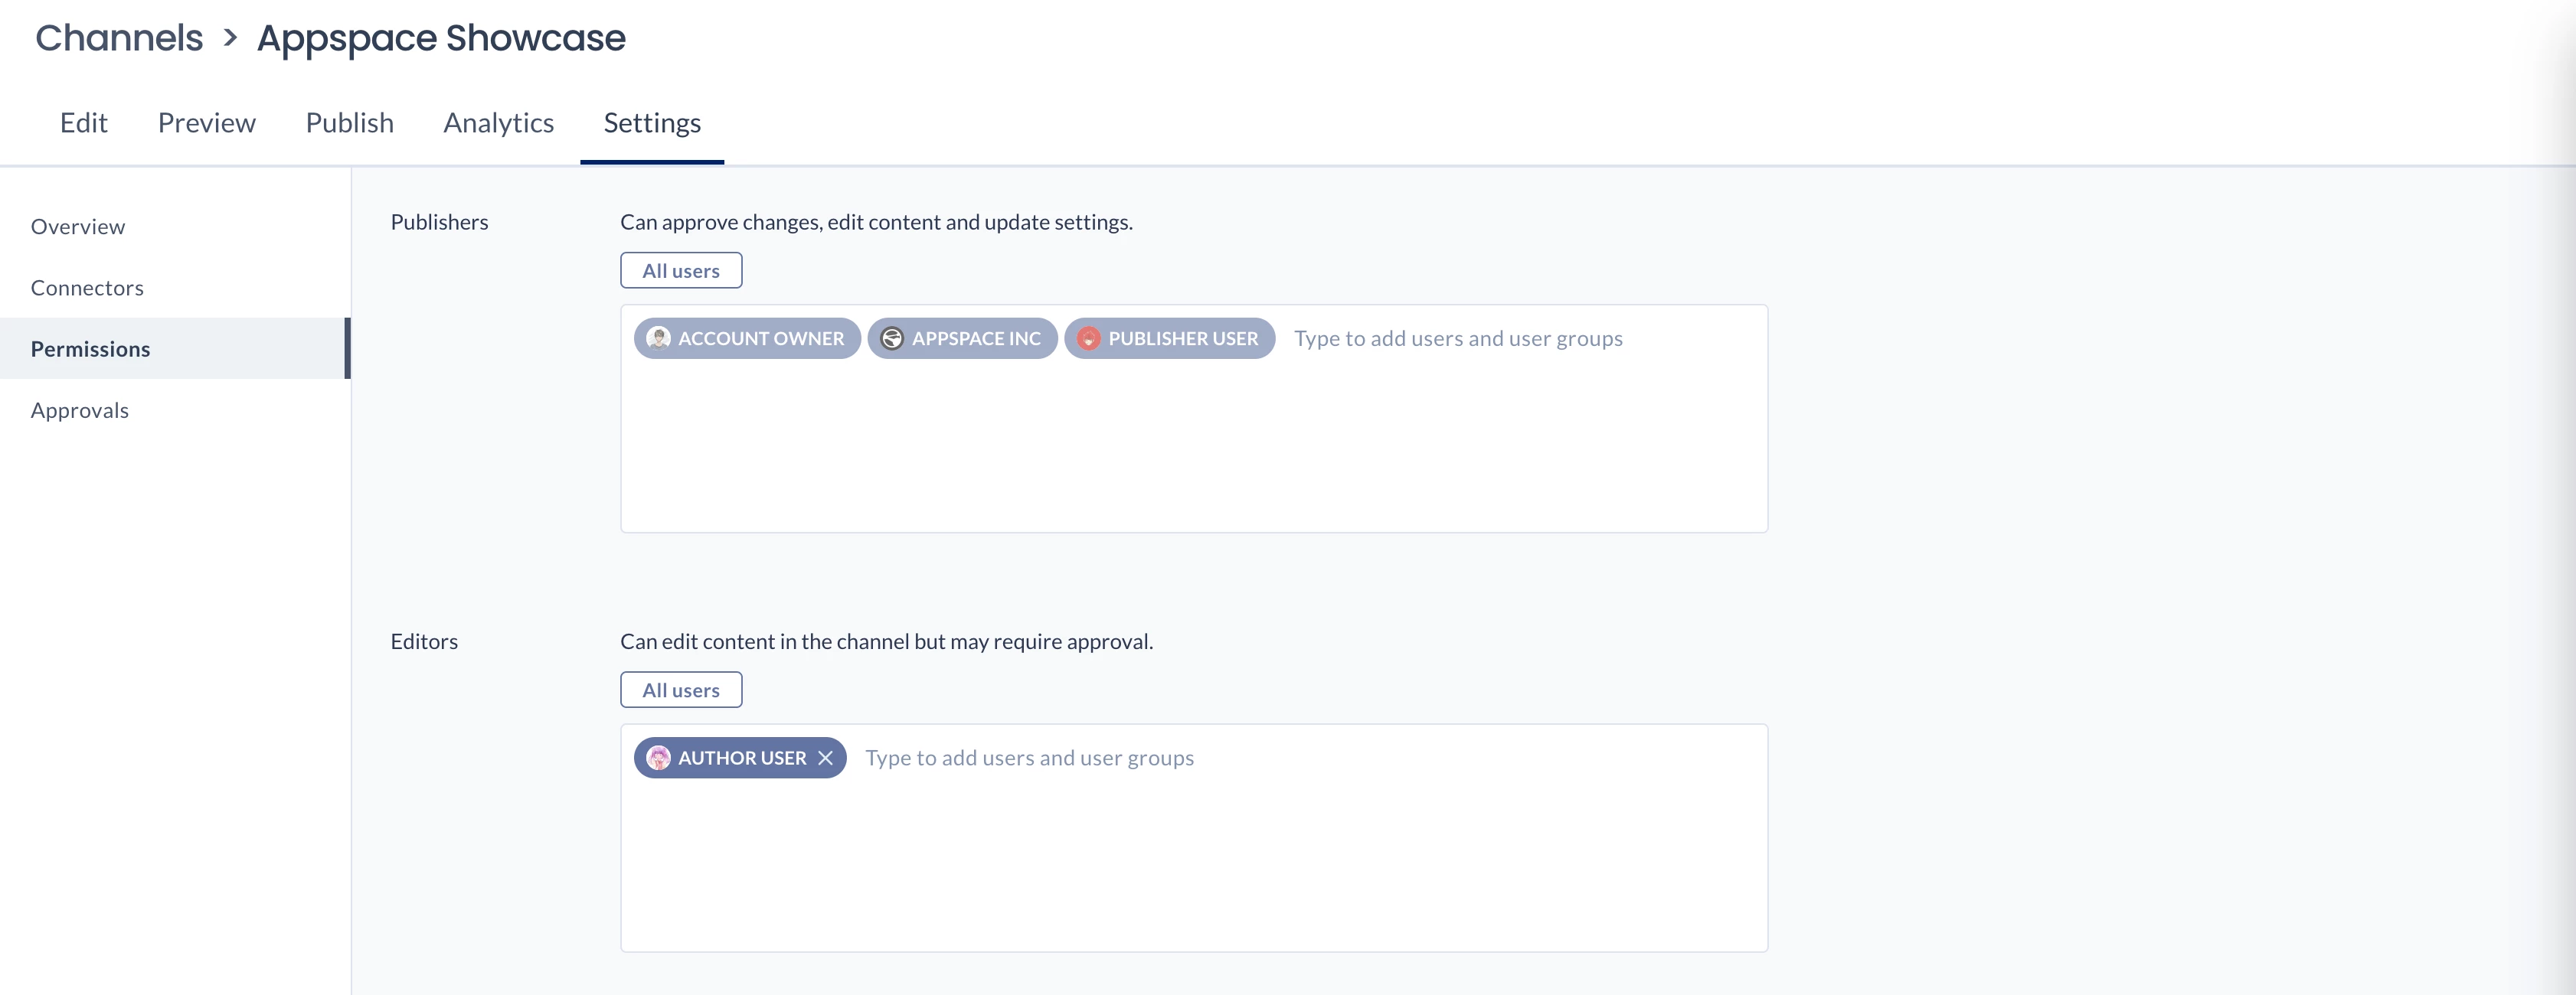Open Overview in the settings sidebar

click(78, 227)
